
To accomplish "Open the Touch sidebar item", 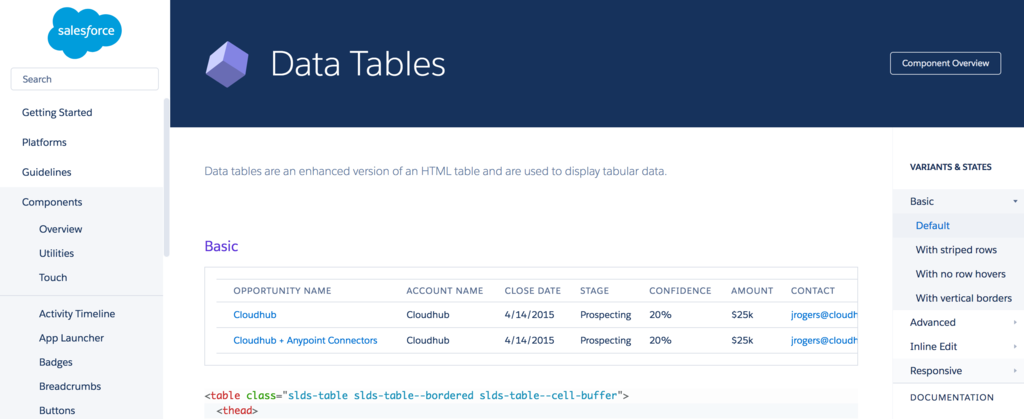I will point(53,277).
